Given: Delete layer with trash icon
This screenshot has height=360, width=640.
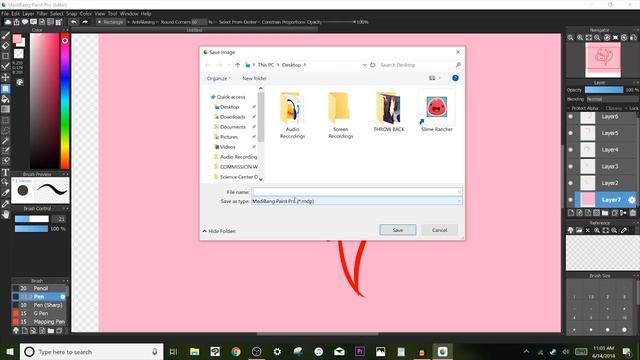Looking at the screenshot, I should pos(633,213).
